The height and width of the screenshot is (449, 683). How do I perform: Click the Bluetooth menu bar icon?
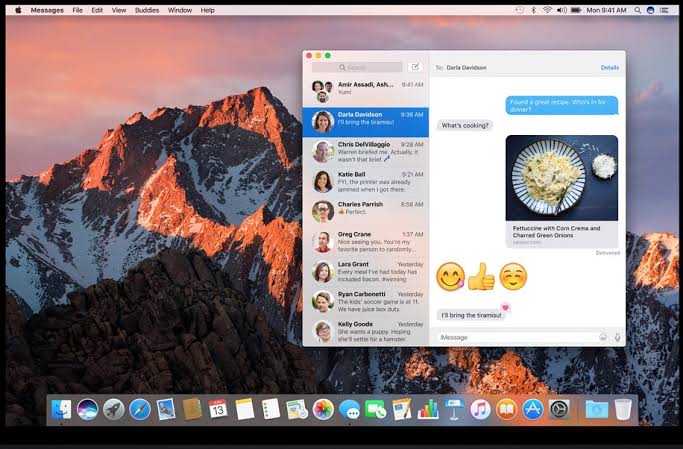[533, 10]
